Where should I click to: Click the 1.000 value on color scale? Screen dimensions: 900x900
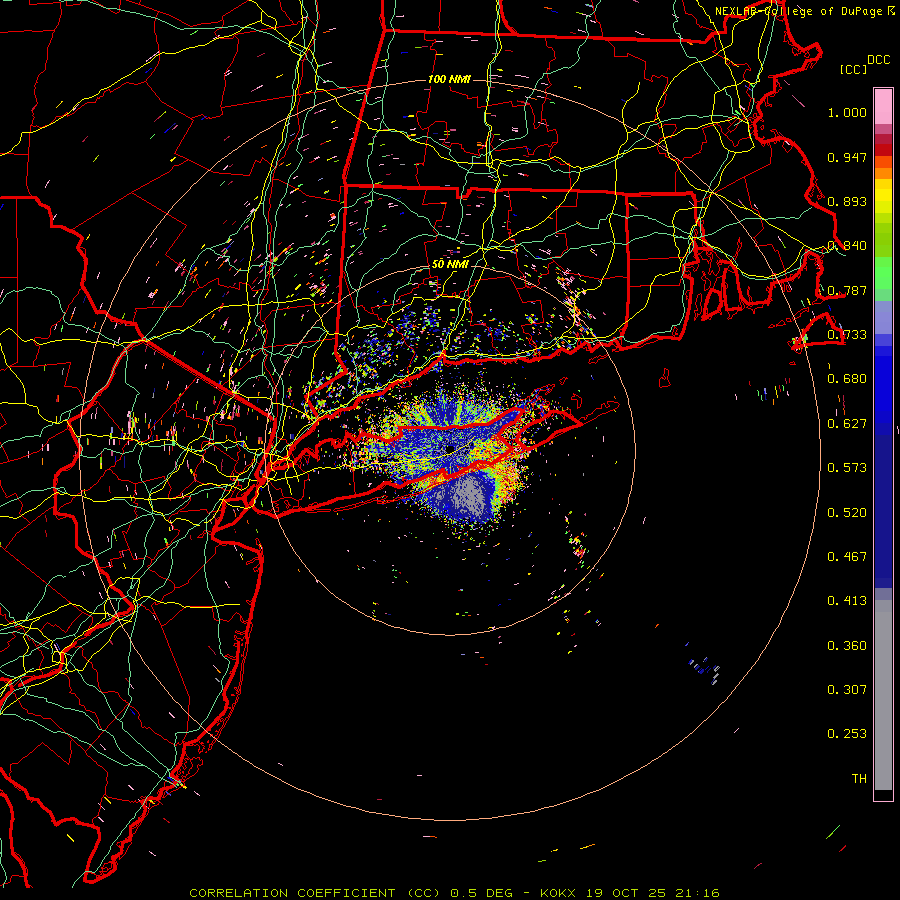(x=847, y=112)
